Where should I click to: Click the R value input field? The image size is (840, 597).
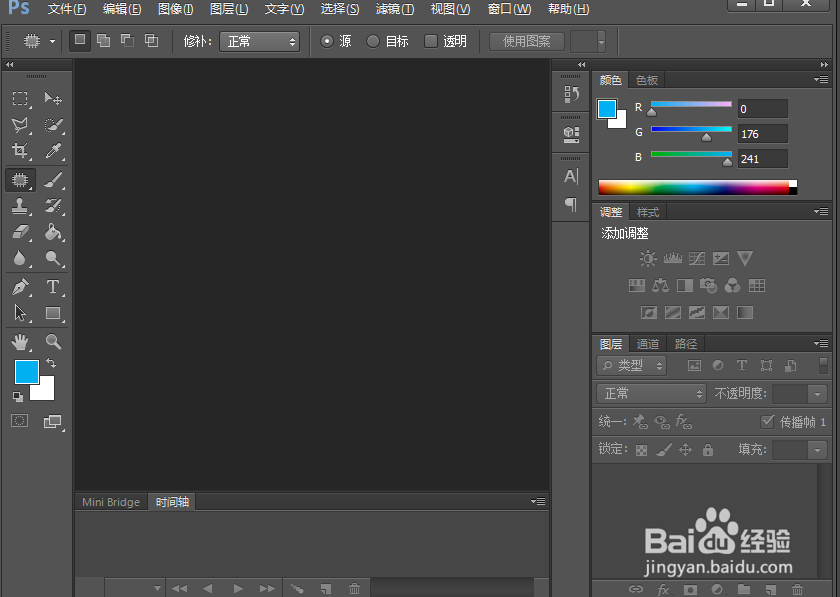click(x=762, y=109)
